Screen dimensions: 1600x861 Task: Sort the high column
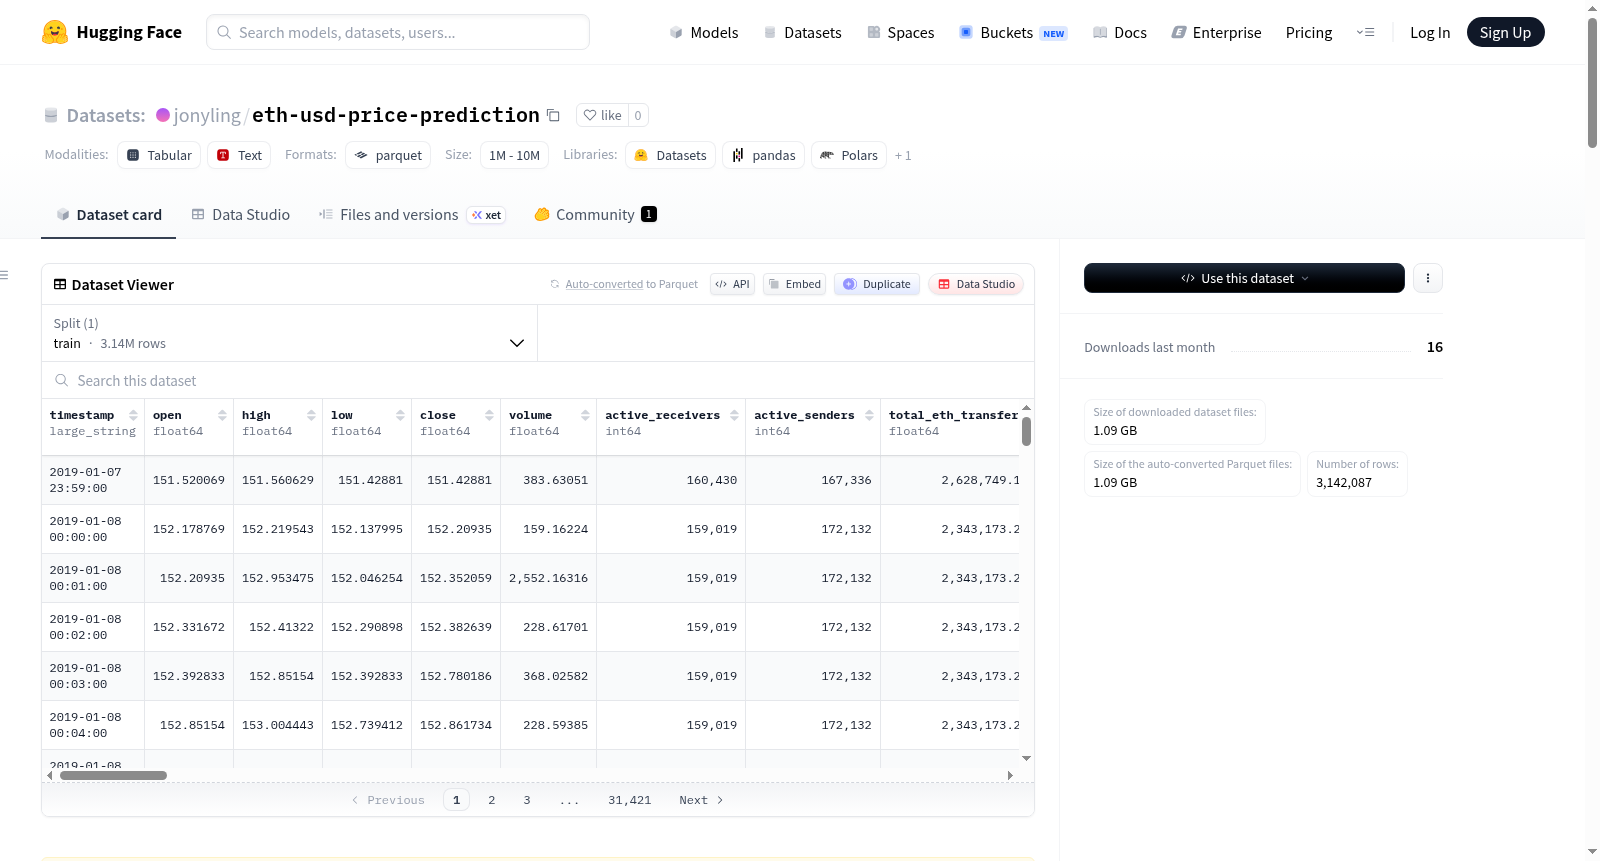pos(311,415)
